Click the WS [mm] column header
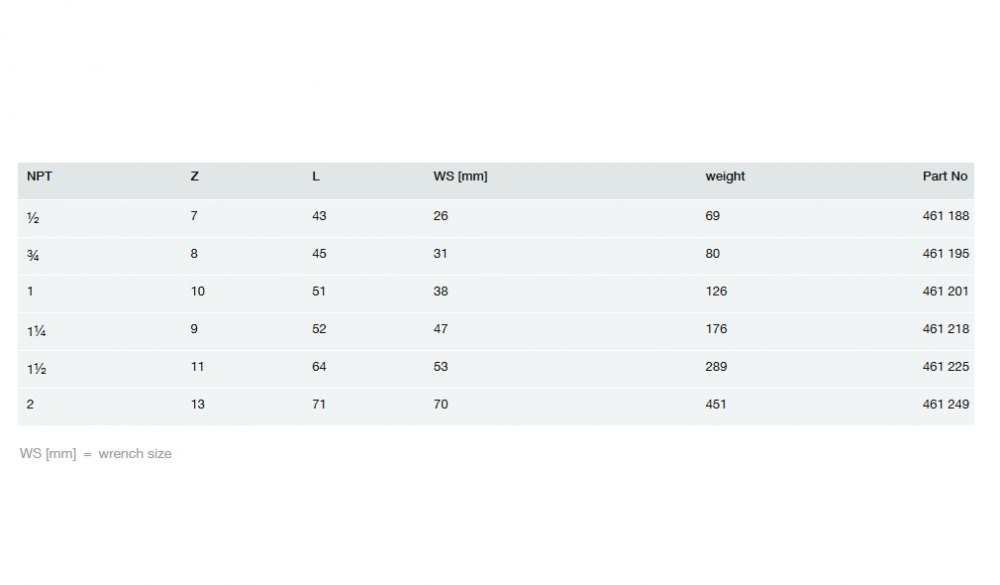The width and height of the screenshot is (1000, 585). coord(460,177)
